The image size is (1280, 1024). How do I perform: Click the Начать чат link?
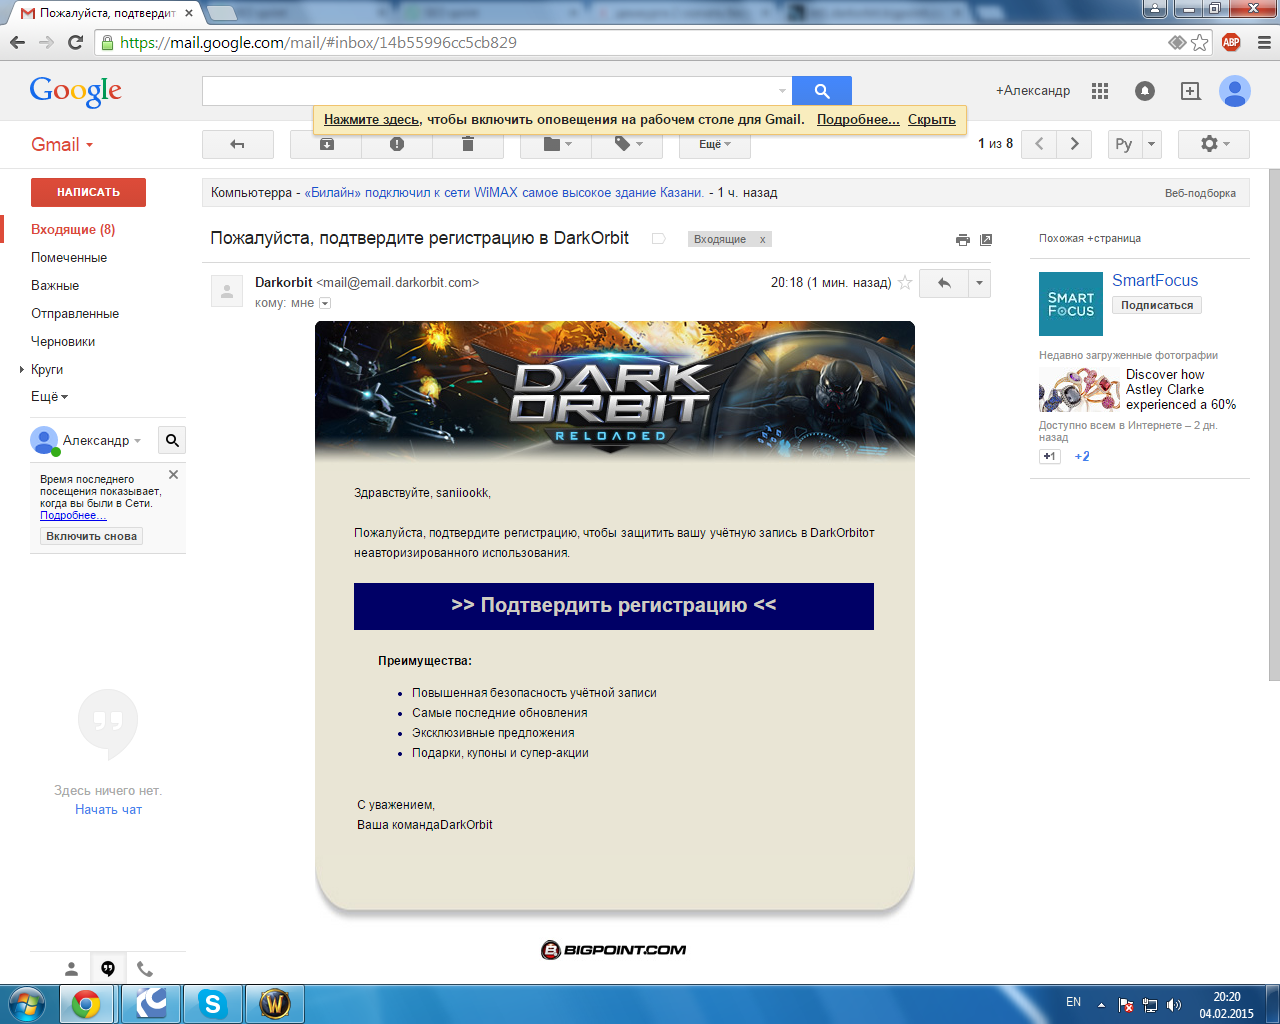tap(108, 810)
